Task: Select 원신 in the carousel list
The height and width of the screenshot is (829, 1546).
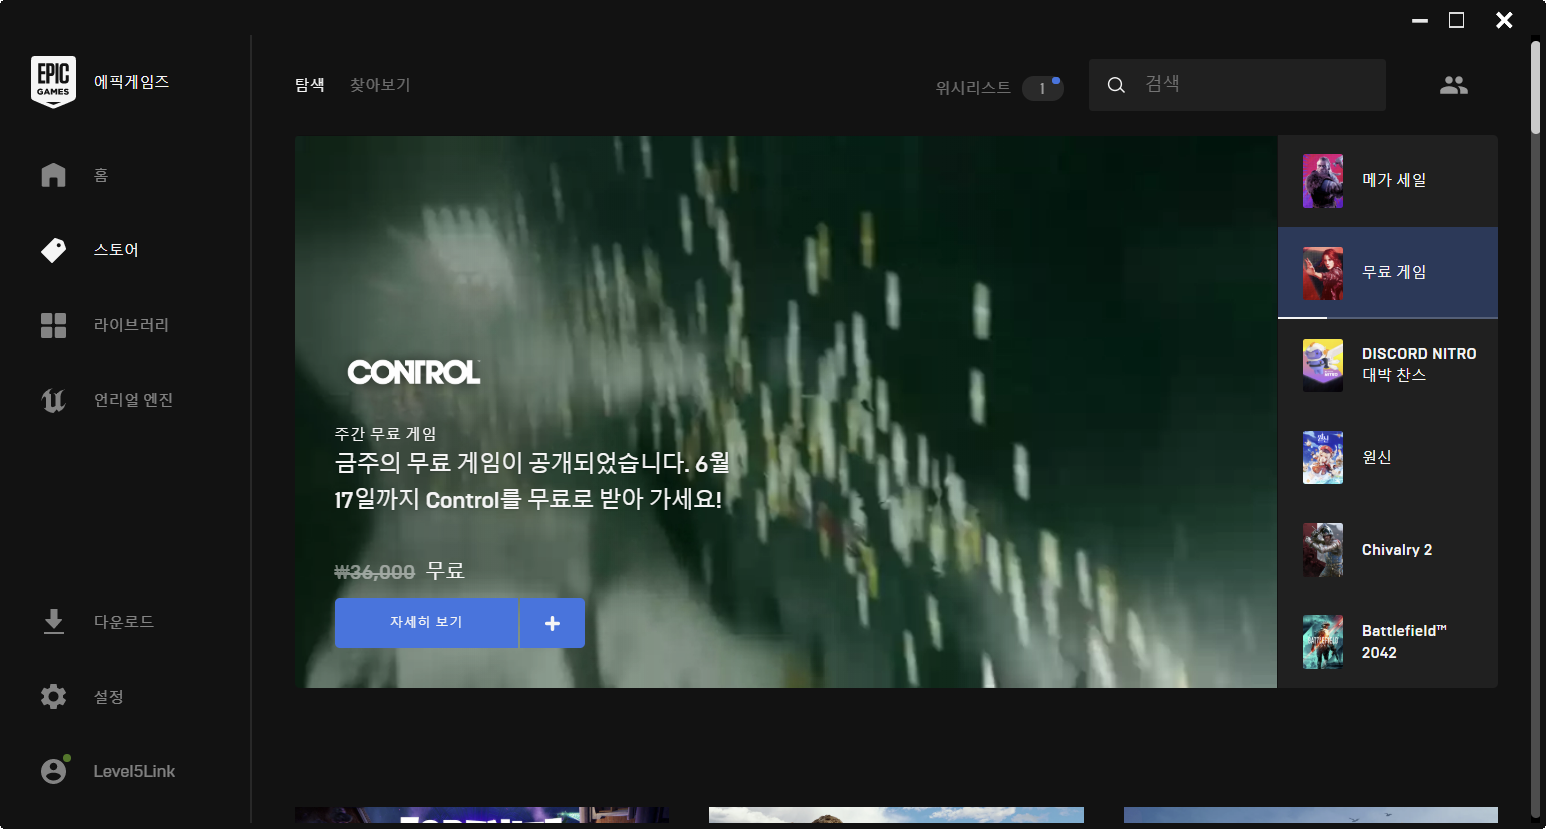Action: point(1388,457)
